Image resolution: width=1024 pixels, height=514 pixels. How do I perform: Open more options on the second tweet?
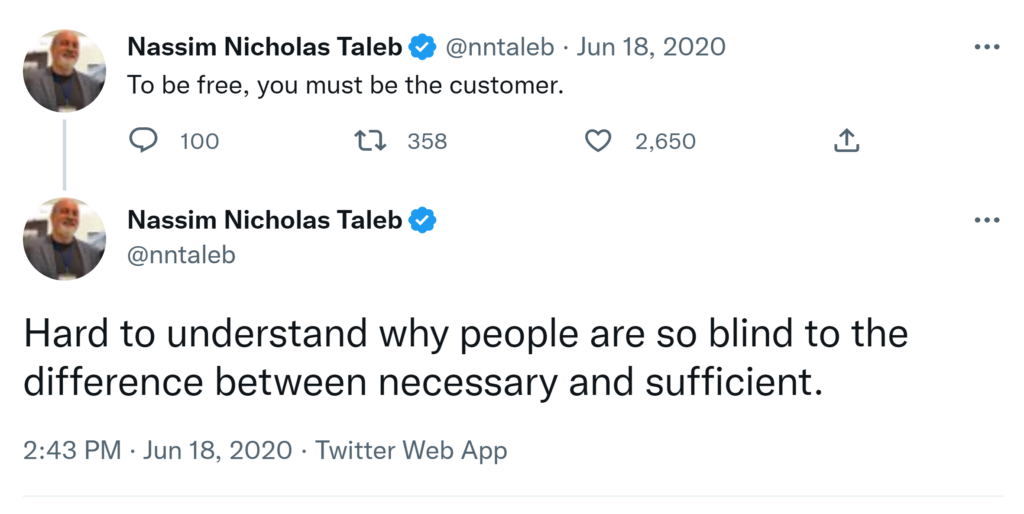[986, 220]
